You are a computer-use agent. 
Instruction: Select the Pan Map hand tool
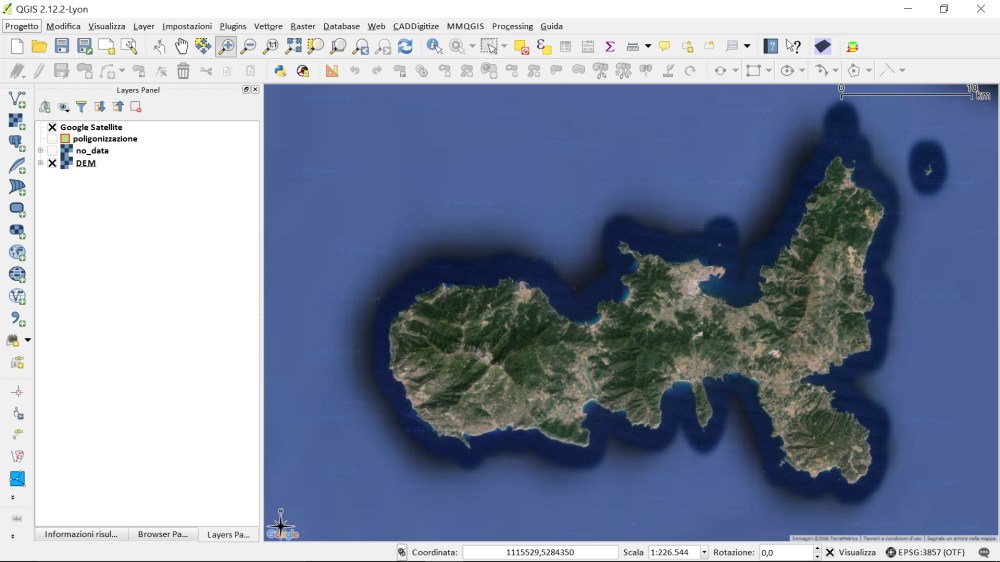coord(181,46)
